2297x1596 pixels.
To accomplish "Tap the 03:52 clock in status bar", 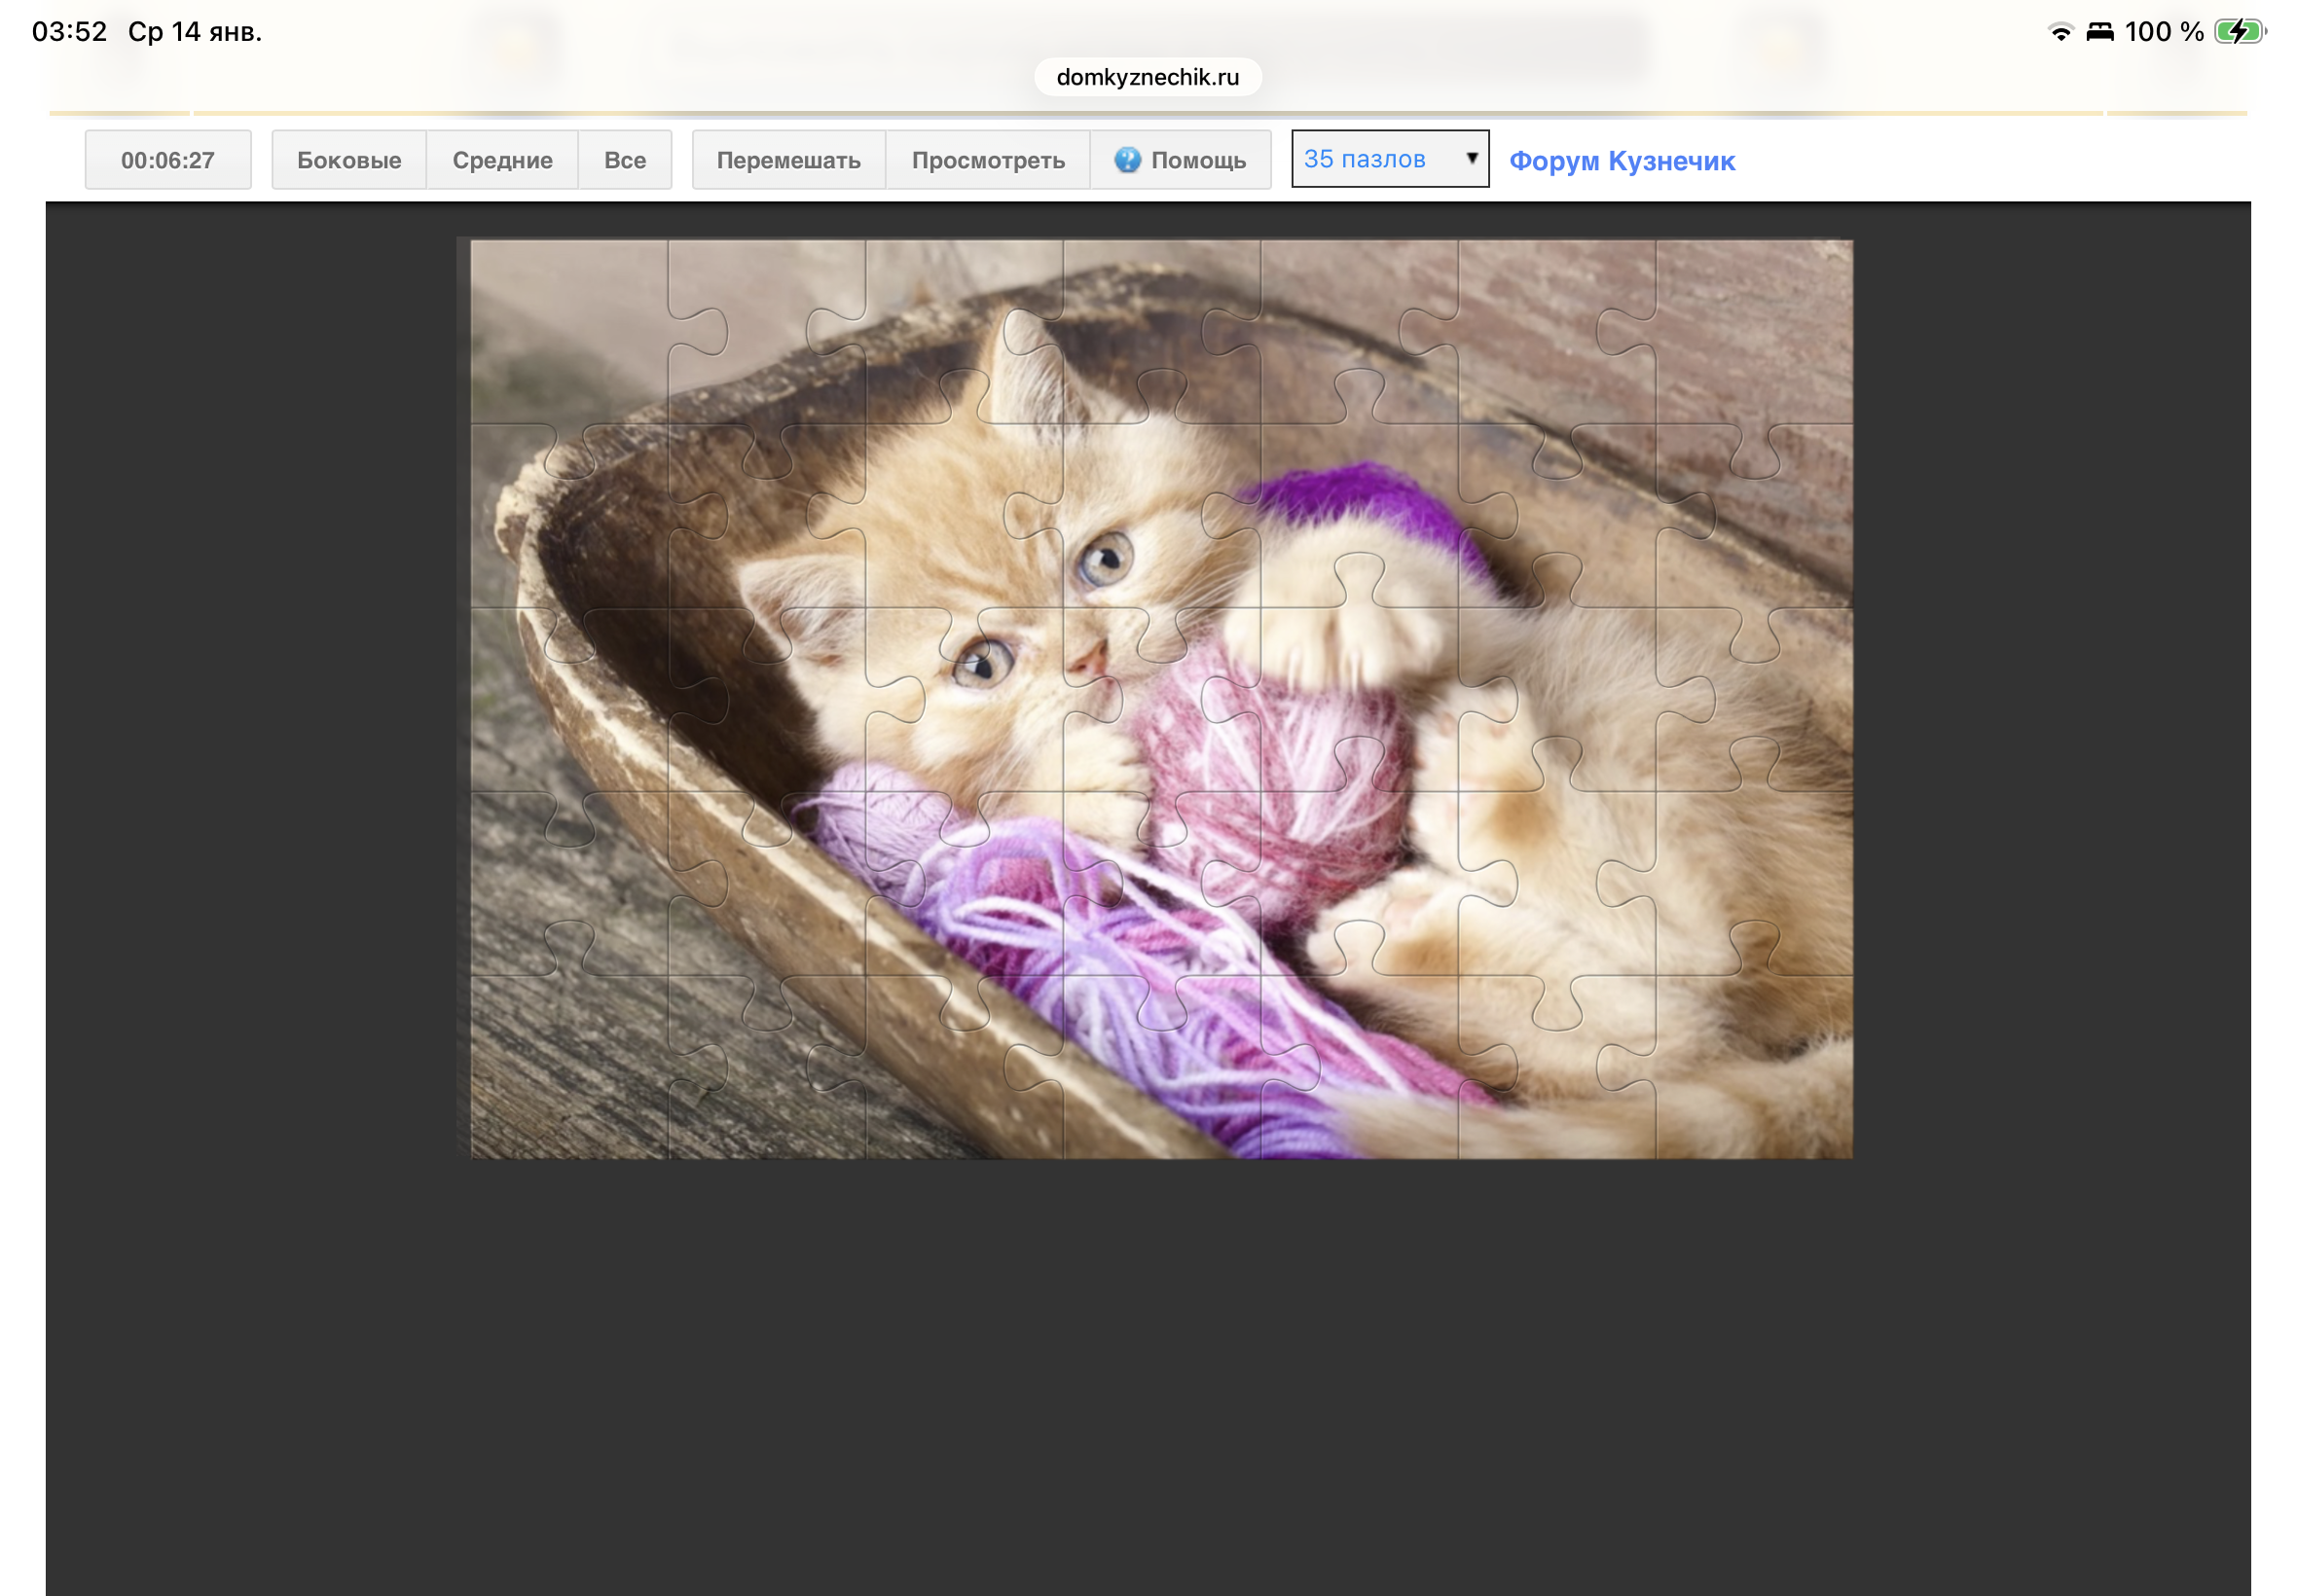I will (x=69, y=32).
